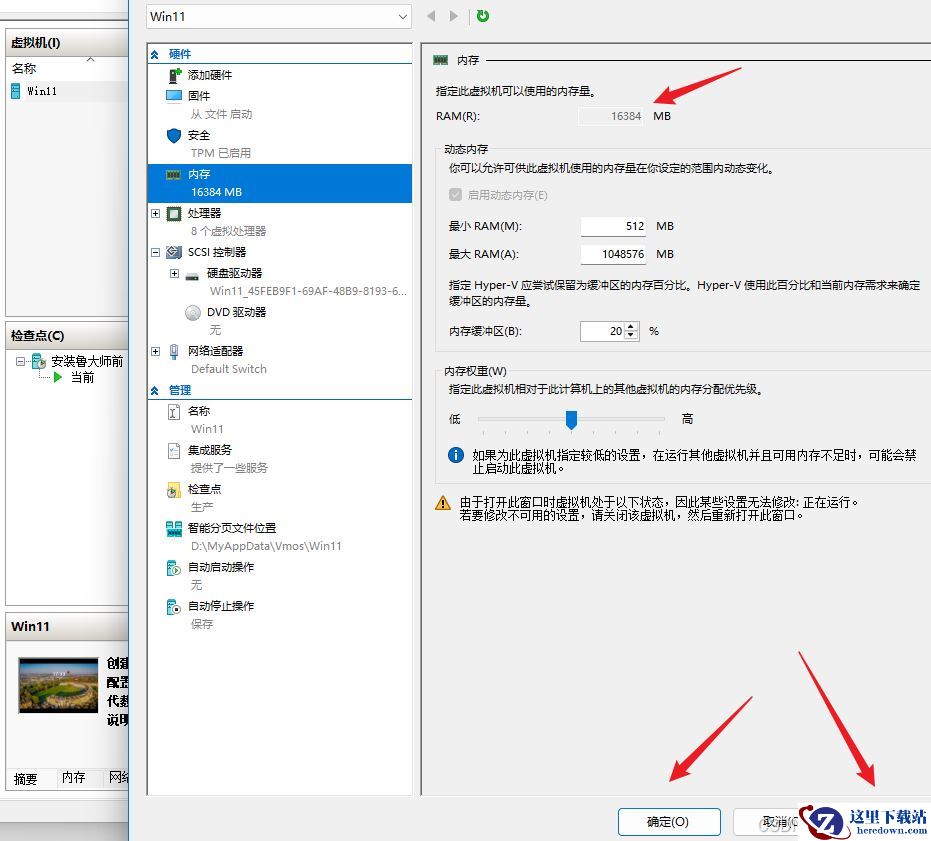This screenshot has width=931, height=841.
Task: Click the 确定(O) button
Action: pyautogui.click(x=669, y=822)
